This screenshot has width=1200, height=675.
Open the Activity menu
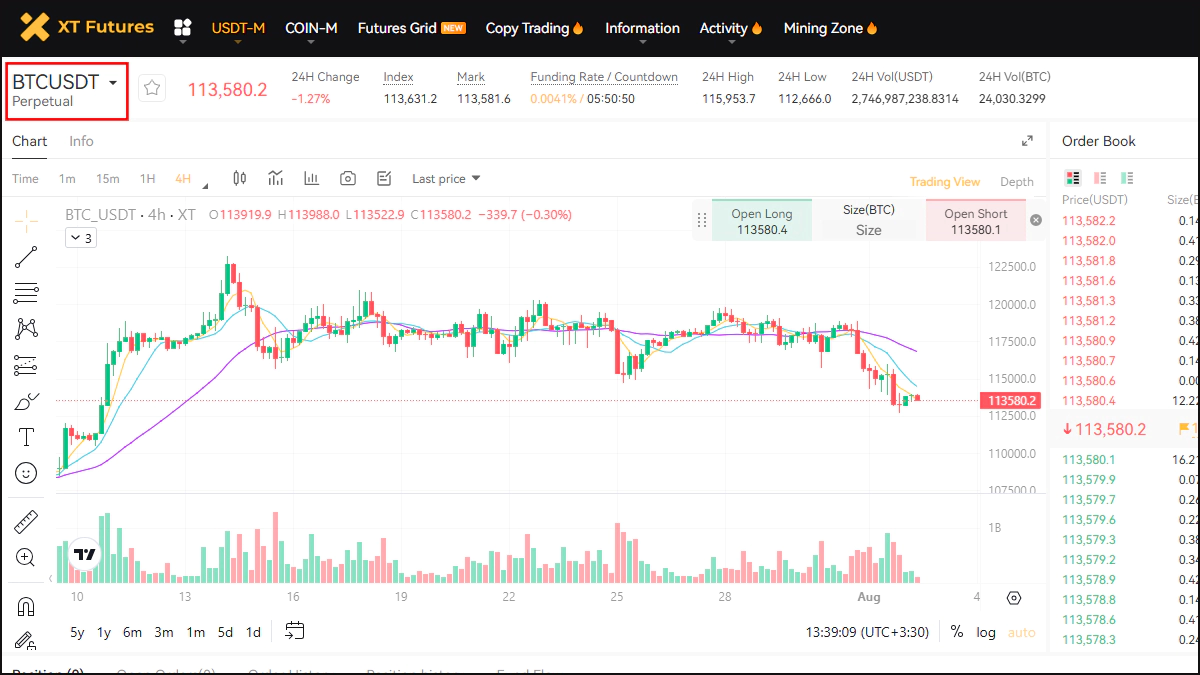coord(731,28)
